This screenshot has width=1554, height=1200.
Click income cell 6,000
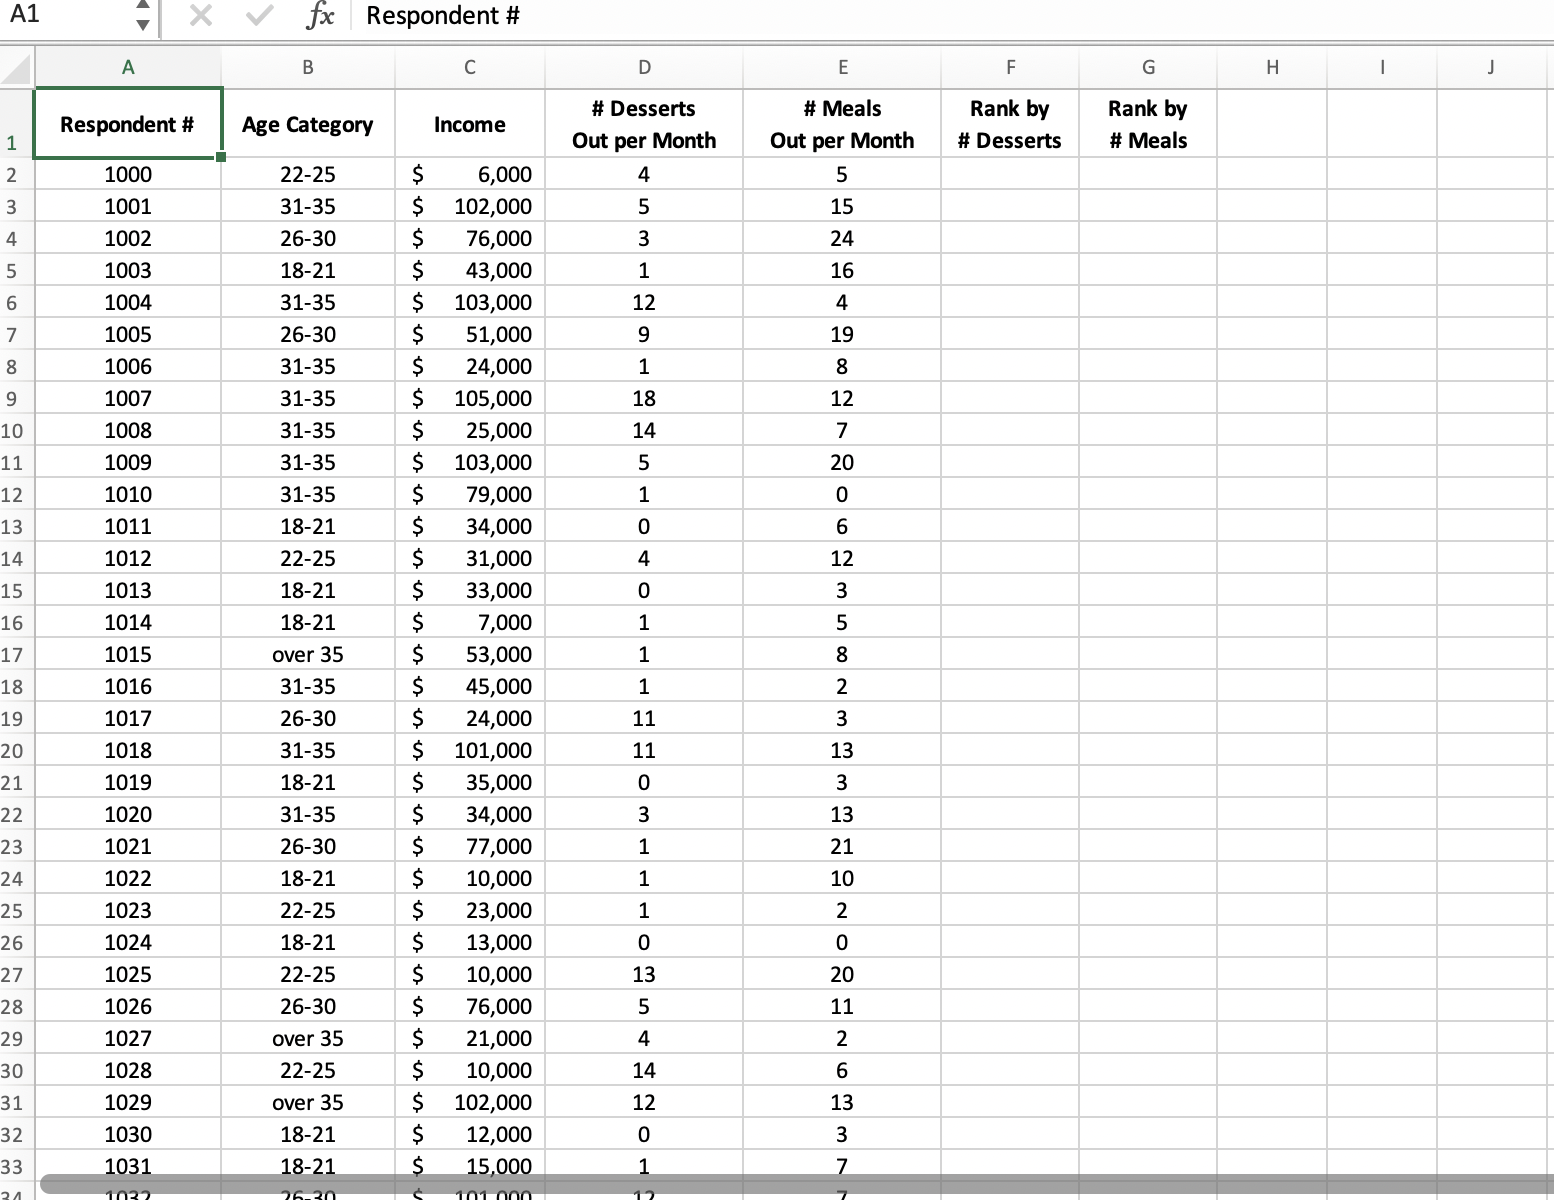470,175
